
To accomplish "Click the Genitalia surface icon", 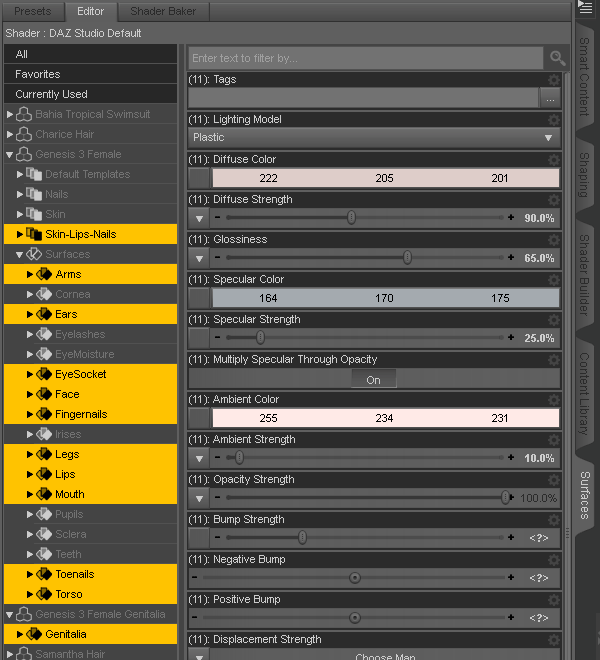I will pyautogui.click(x=34, y=634).
